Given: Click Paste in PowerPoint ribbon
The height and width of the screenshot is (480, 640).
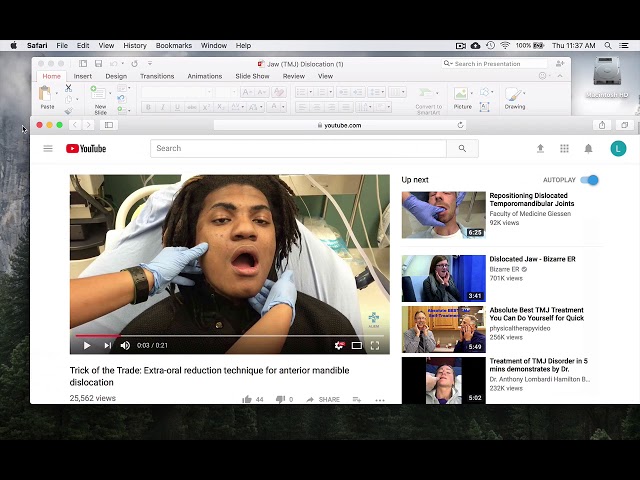Looking at the screenshot, I should [46, 97].
